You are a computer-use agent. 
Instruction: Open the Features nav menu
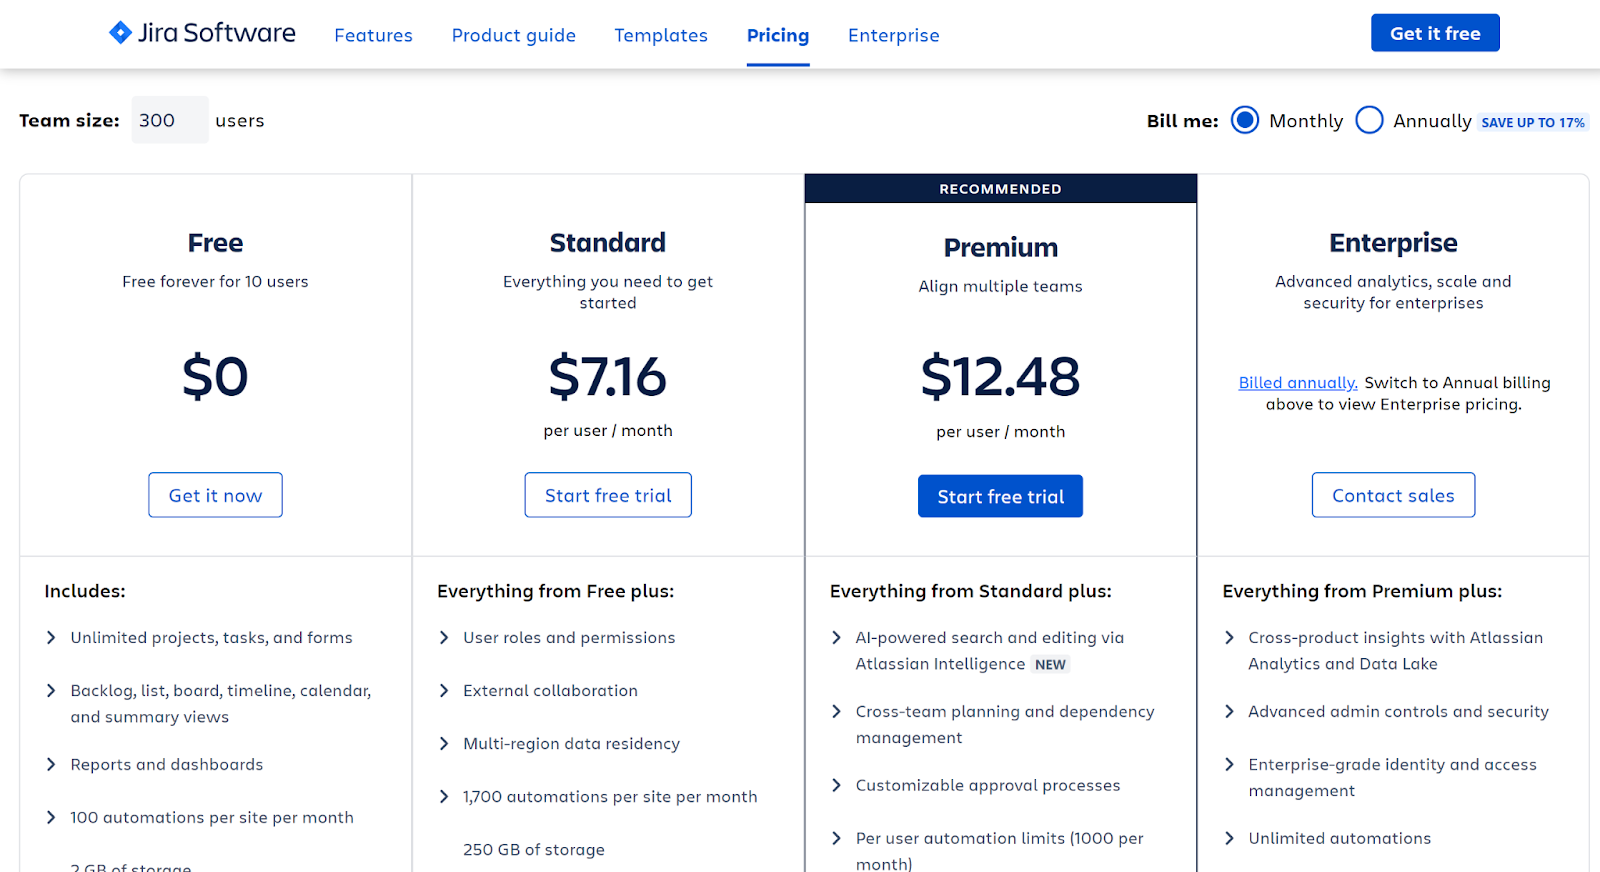373,36
